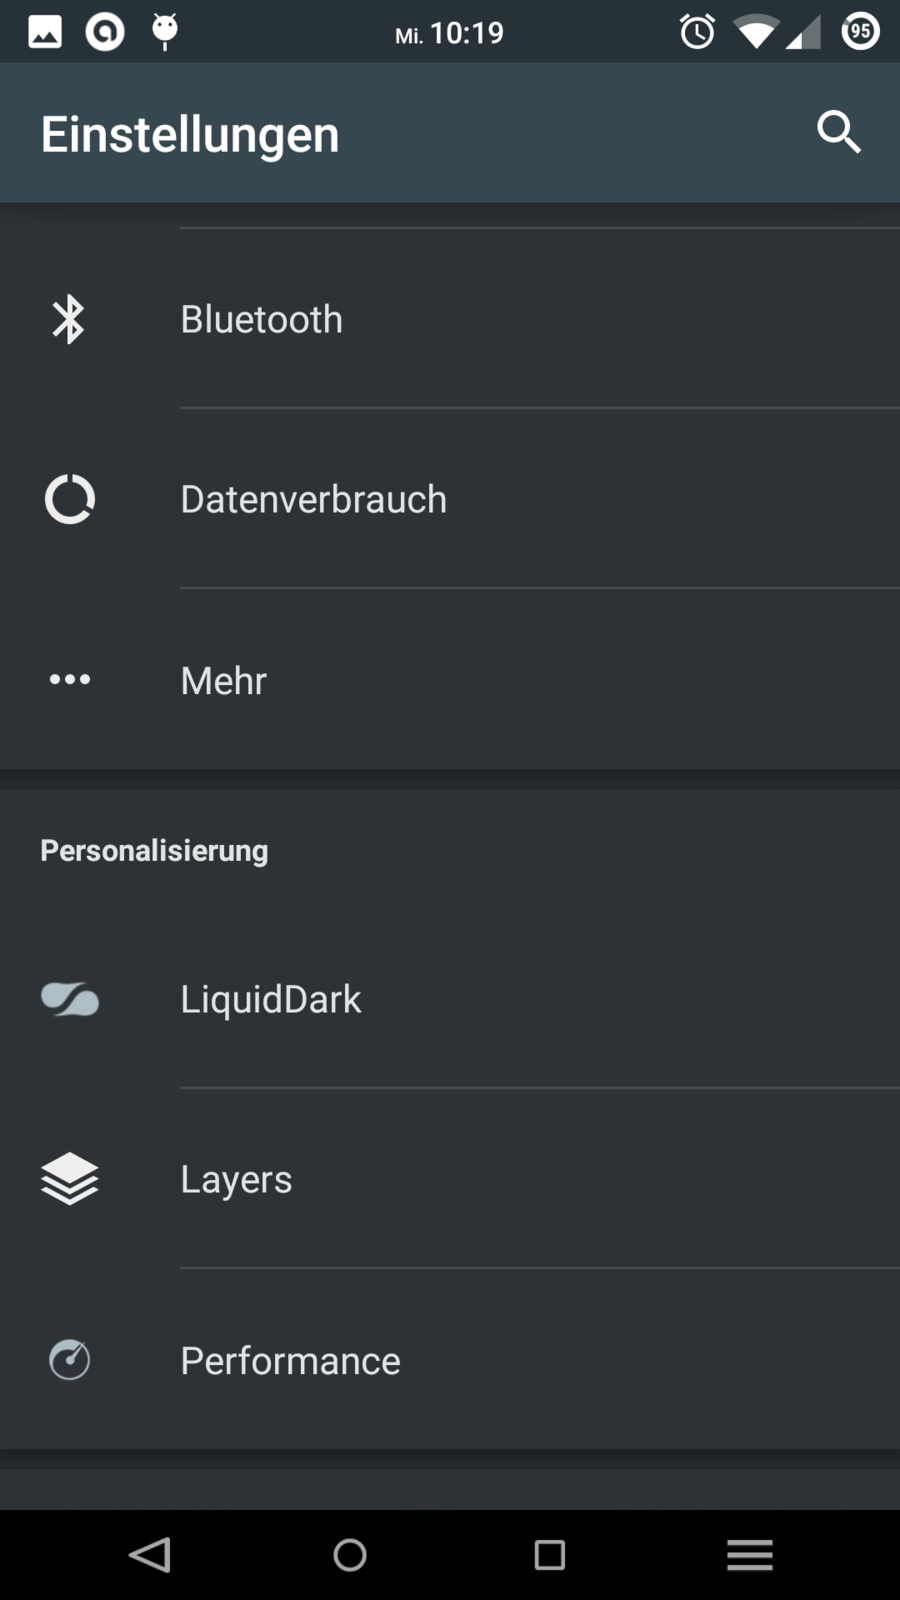
Task: Tap the search magnifier icon
Action: pyautogui.click(x=838, y=132)
